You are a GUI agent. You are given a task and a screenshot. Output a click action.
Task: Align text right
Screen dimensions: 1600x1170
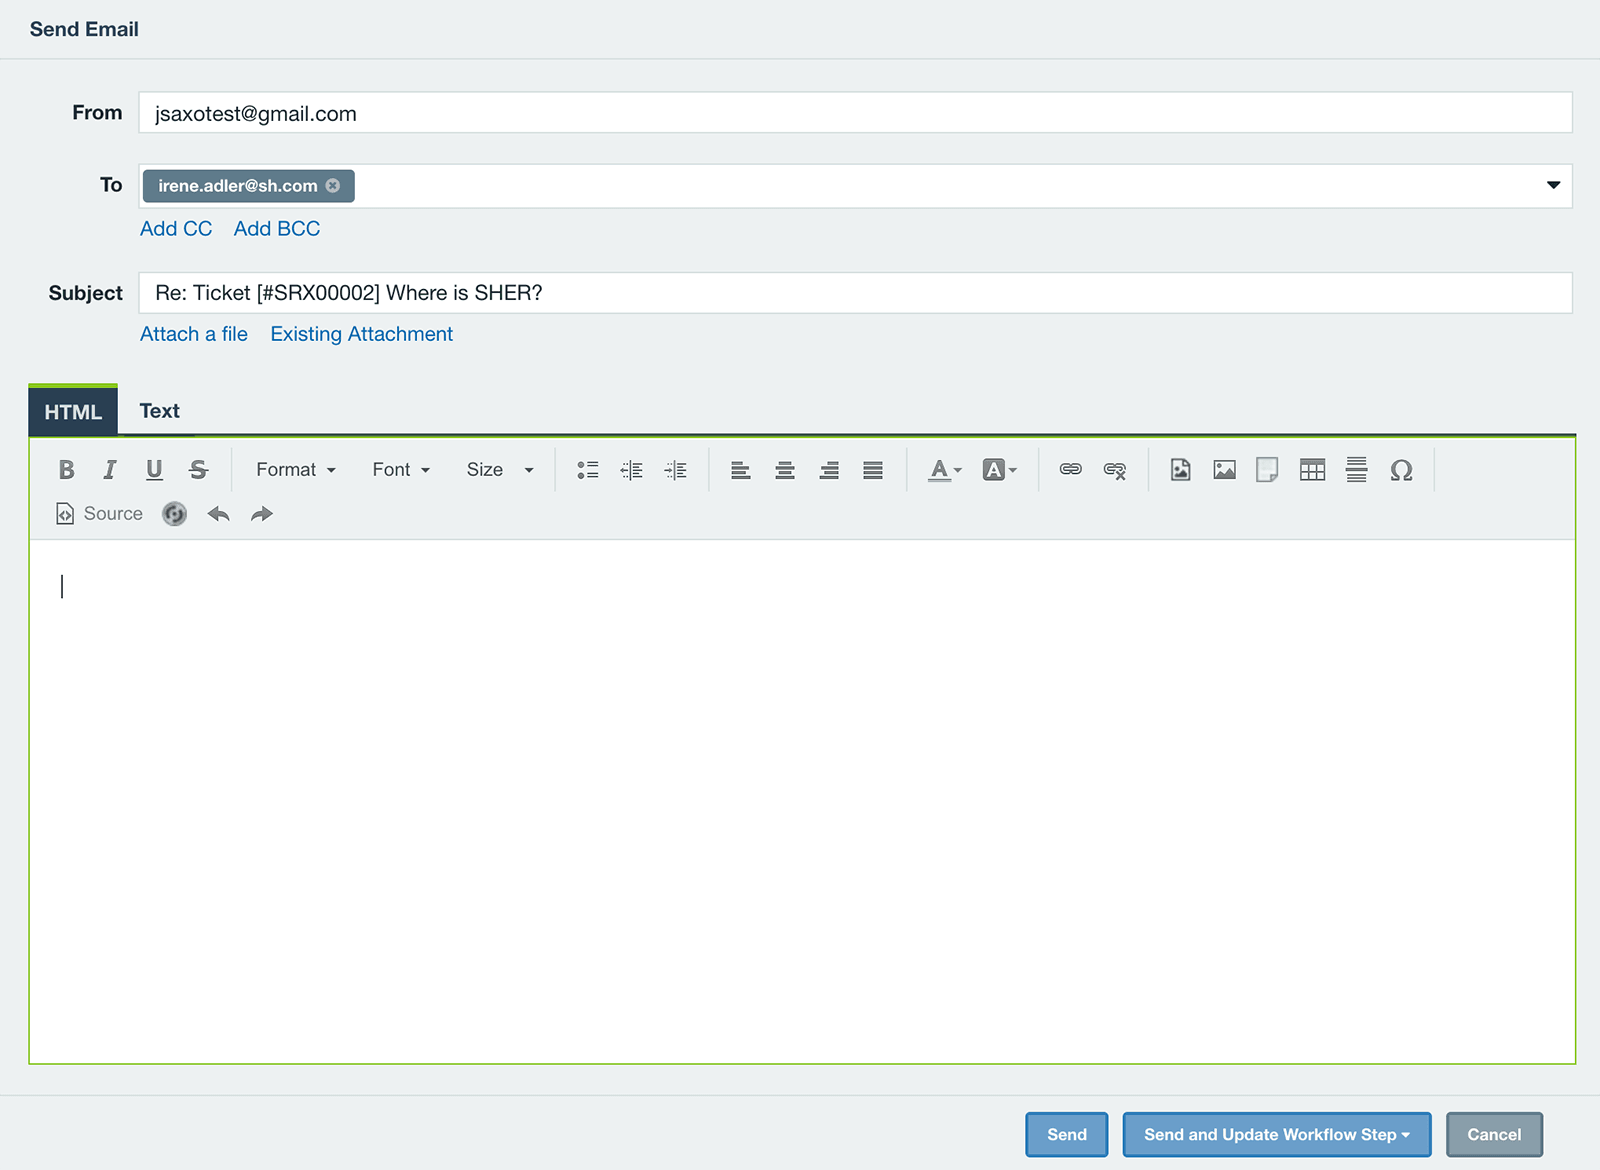pyautogui.click(x=829, y=470)
